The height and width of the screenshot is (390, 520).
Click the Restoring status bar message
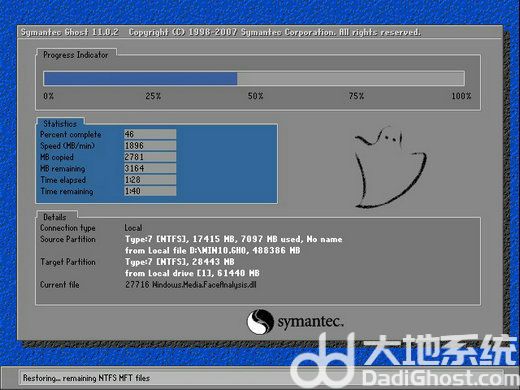coord(86,378)
